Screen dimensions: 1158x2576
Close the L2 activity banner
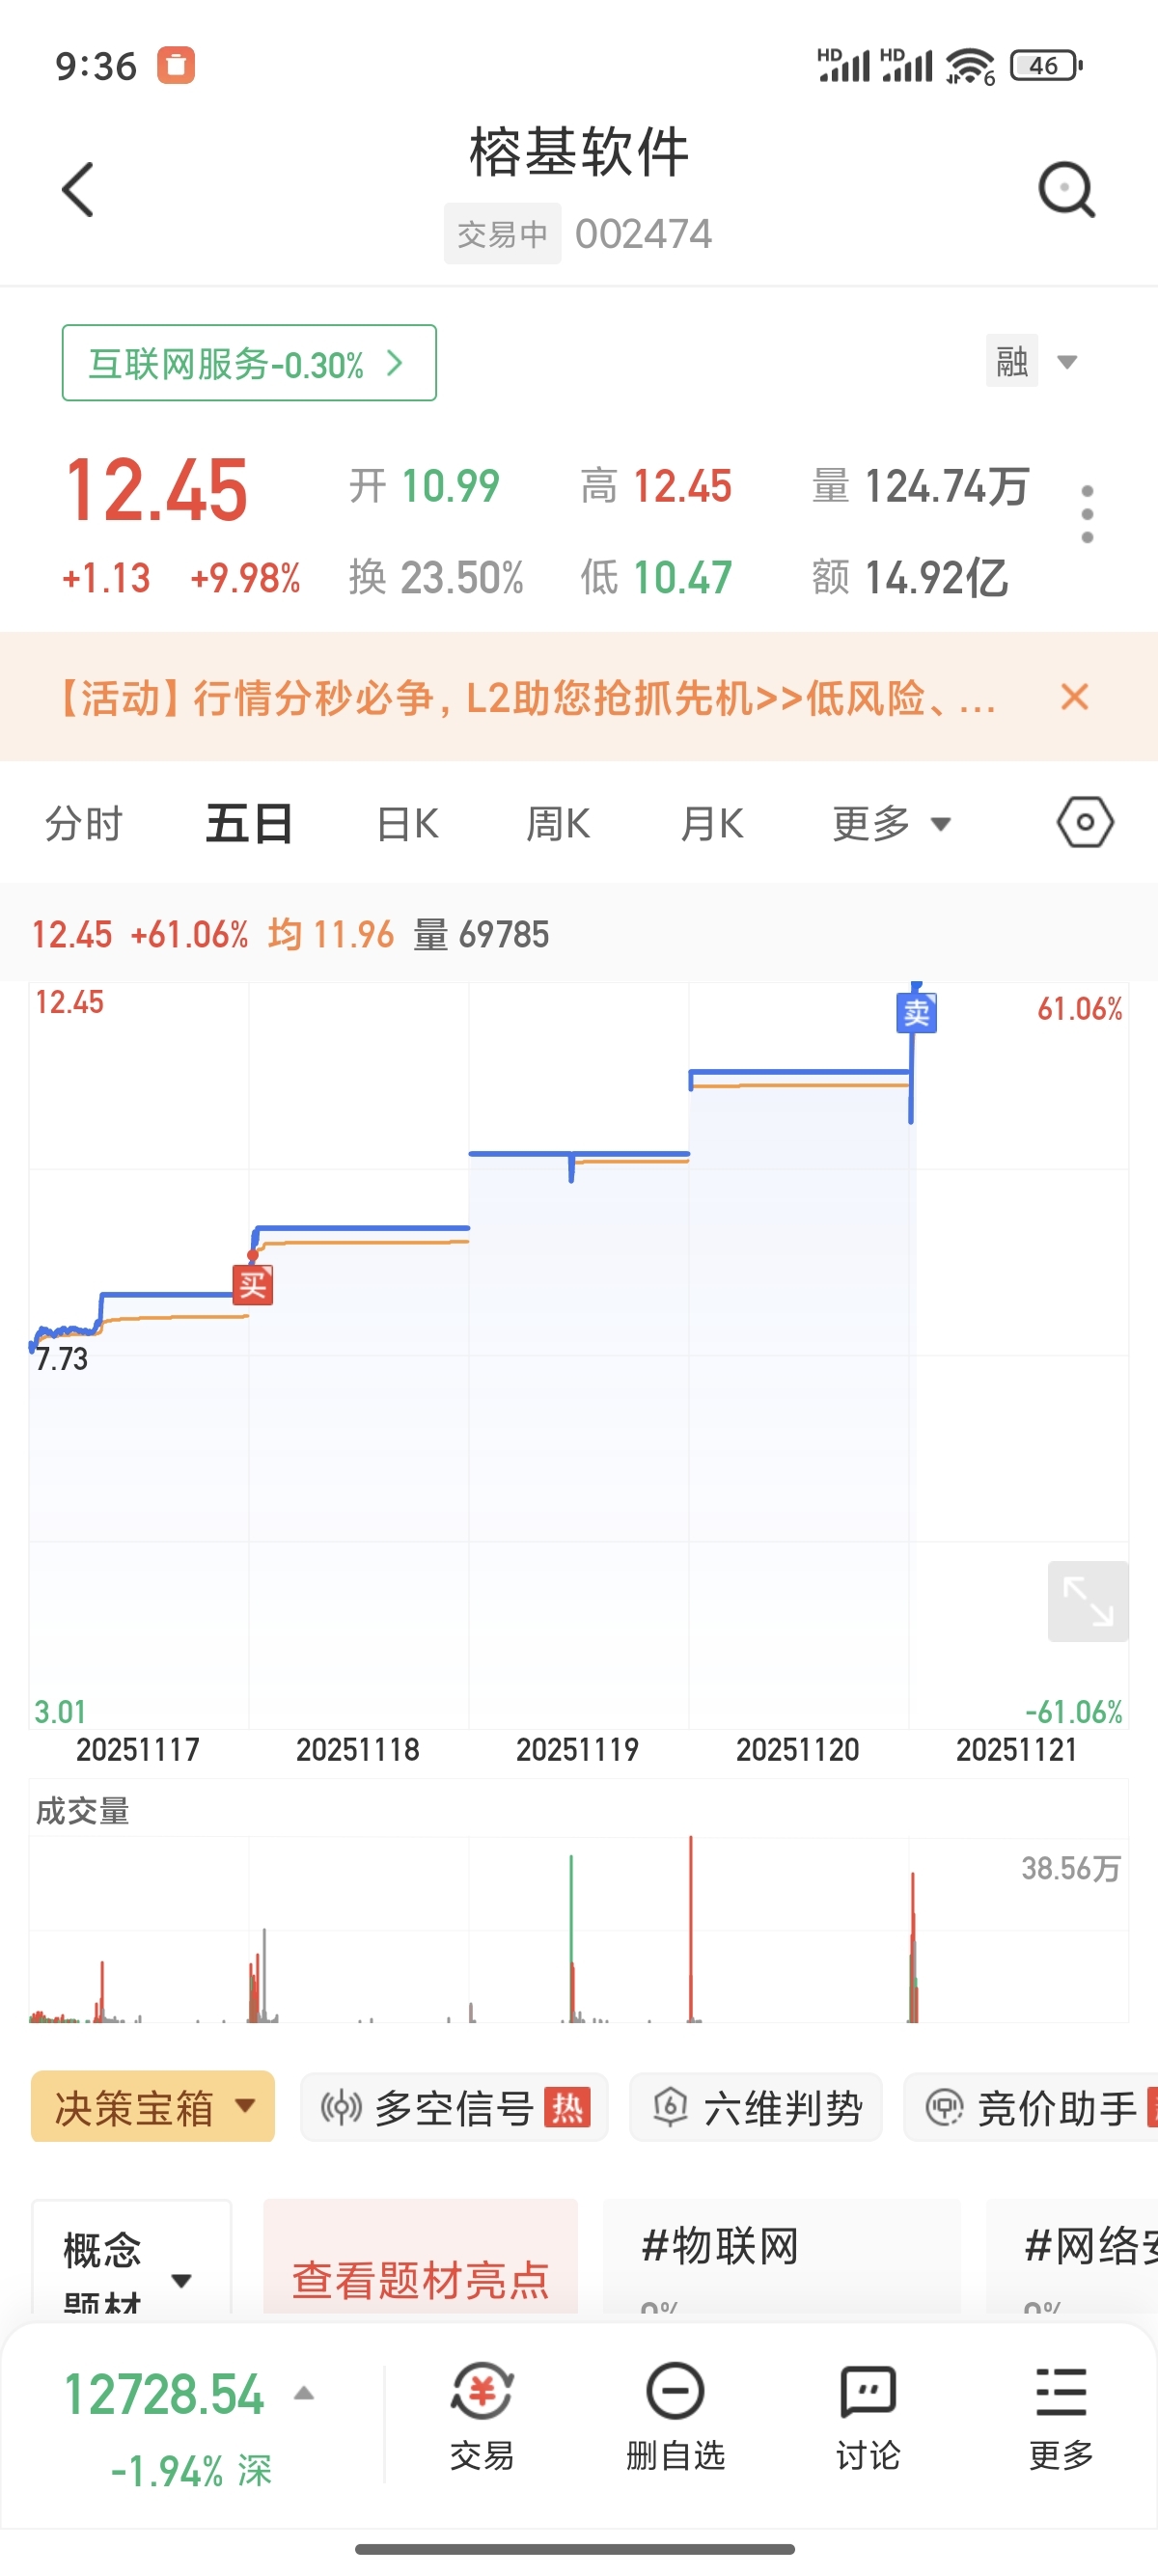[x=1074, y=696]
